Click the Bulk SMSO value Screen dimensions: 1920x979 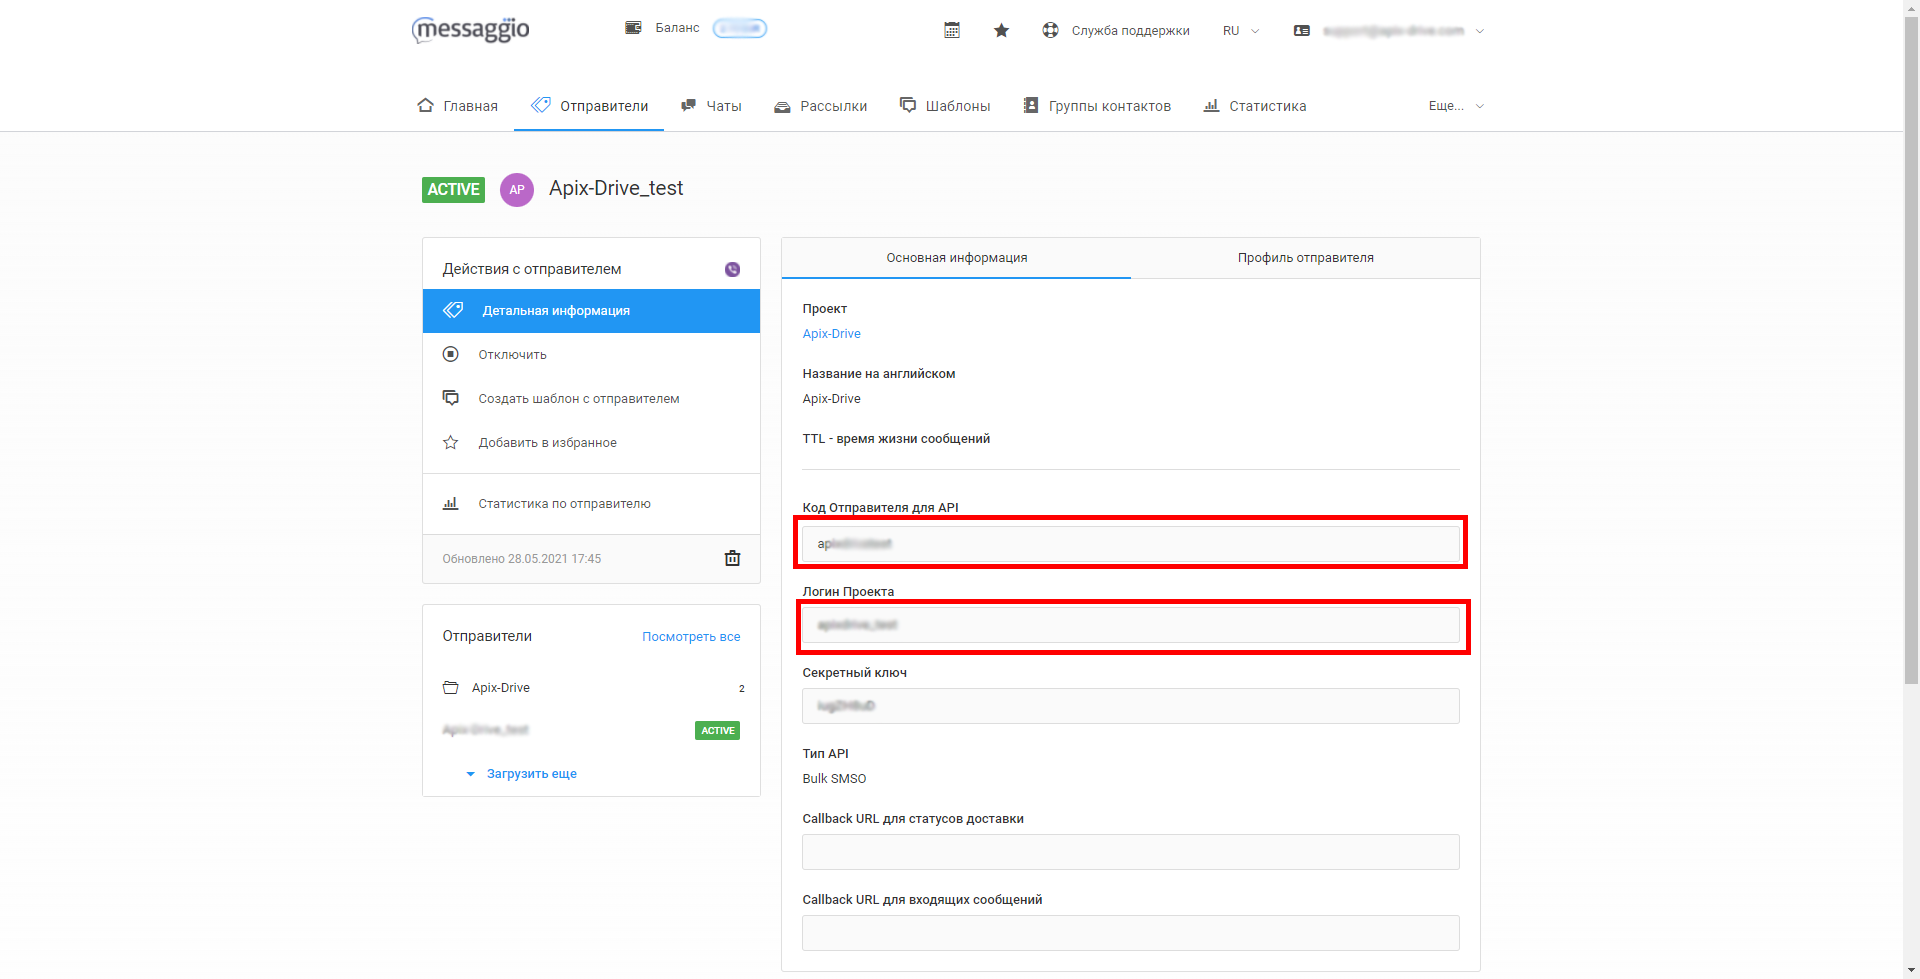(834, 779)
